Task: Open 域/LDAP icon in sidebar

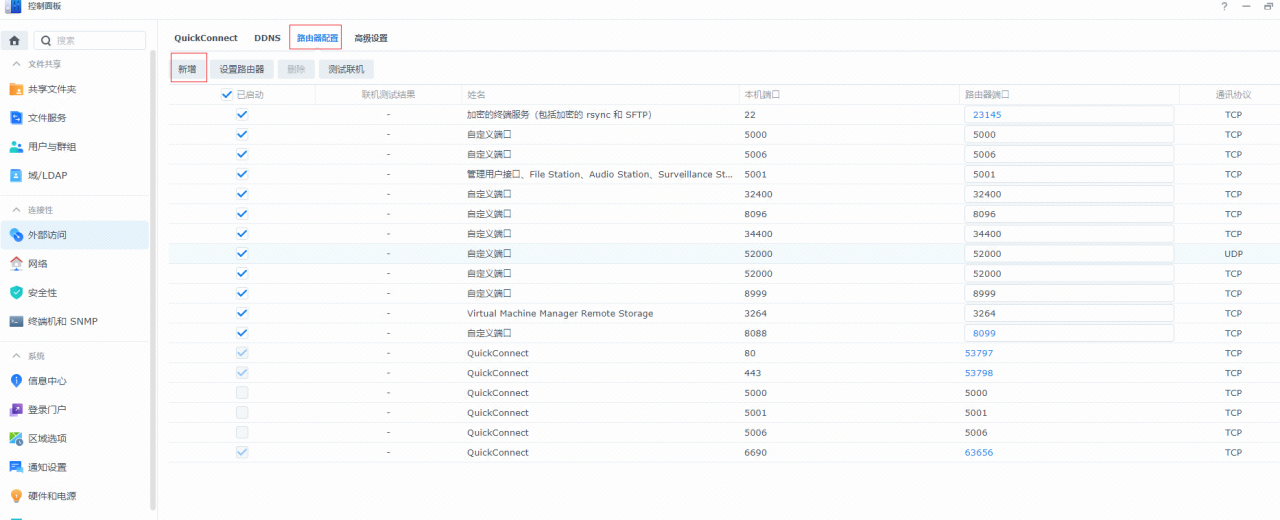Action: pyautogui.click(x=16, y=176)
